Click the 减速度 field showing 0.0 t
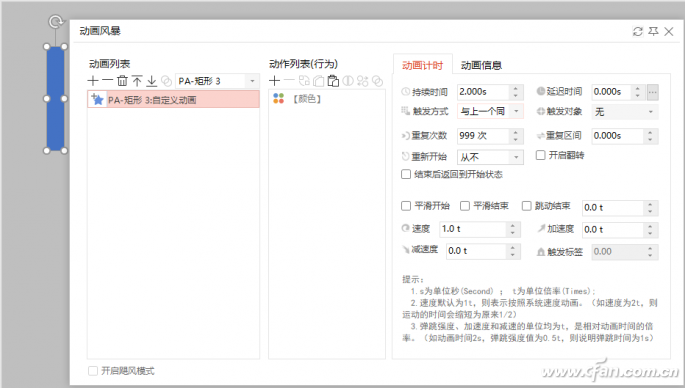The height and width of the screenshot is (388, 685). (x=476, y=251)
